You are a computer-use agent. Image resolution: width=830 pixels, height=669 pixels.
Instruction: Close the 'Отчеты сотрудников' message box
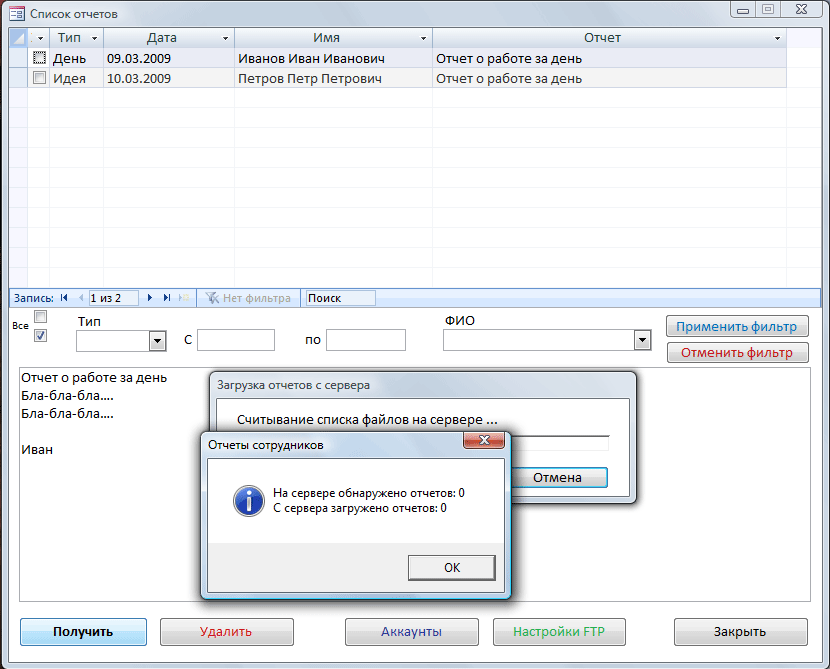(x=484, y=440)
